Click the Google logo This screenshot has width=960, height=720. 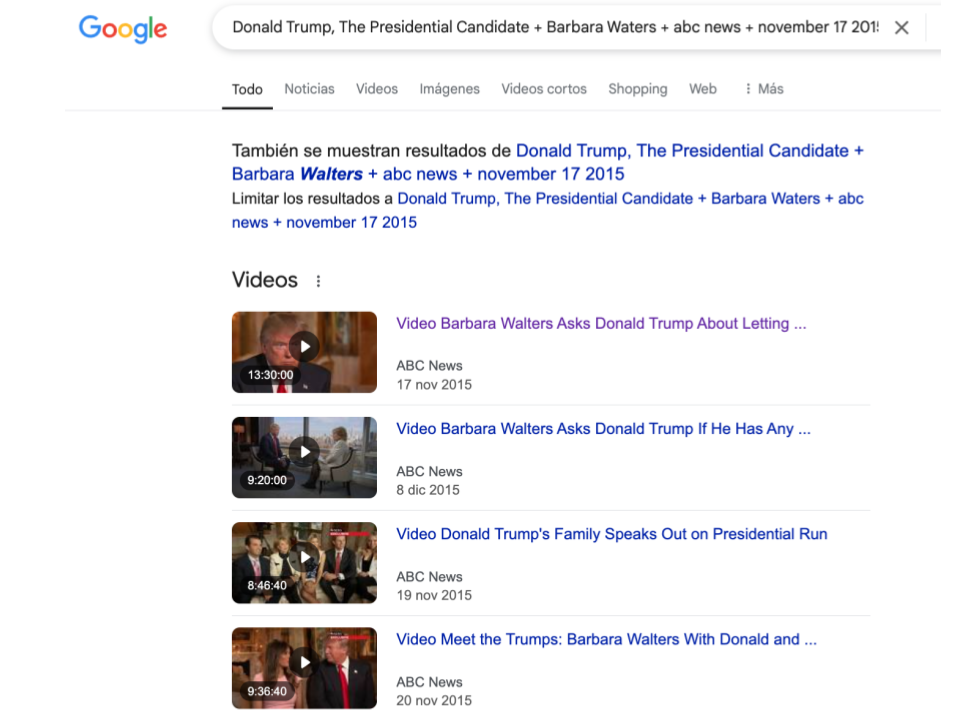[x=123, y=29]
